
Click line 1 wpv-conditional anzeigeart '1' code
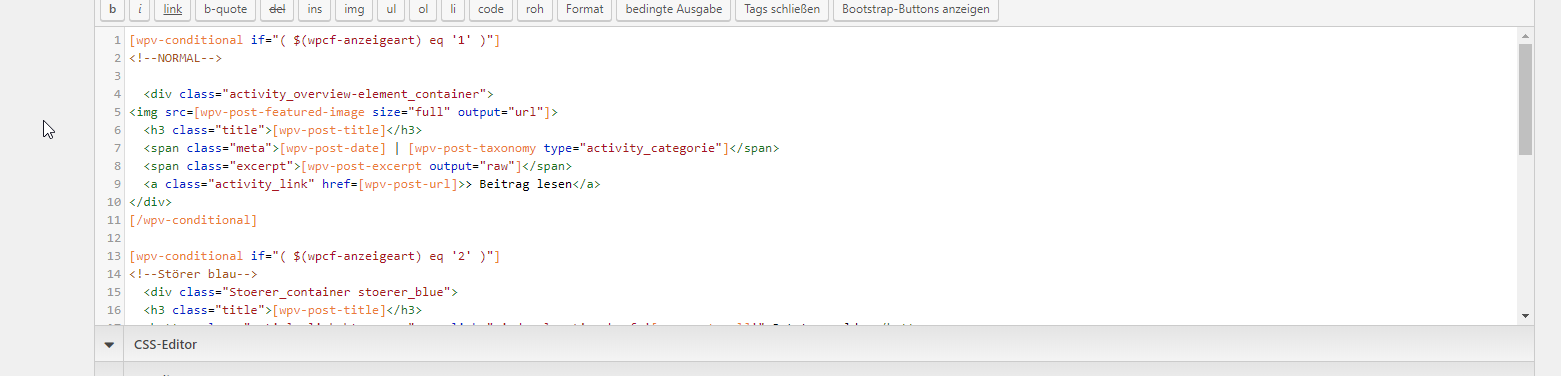point(314,40)
